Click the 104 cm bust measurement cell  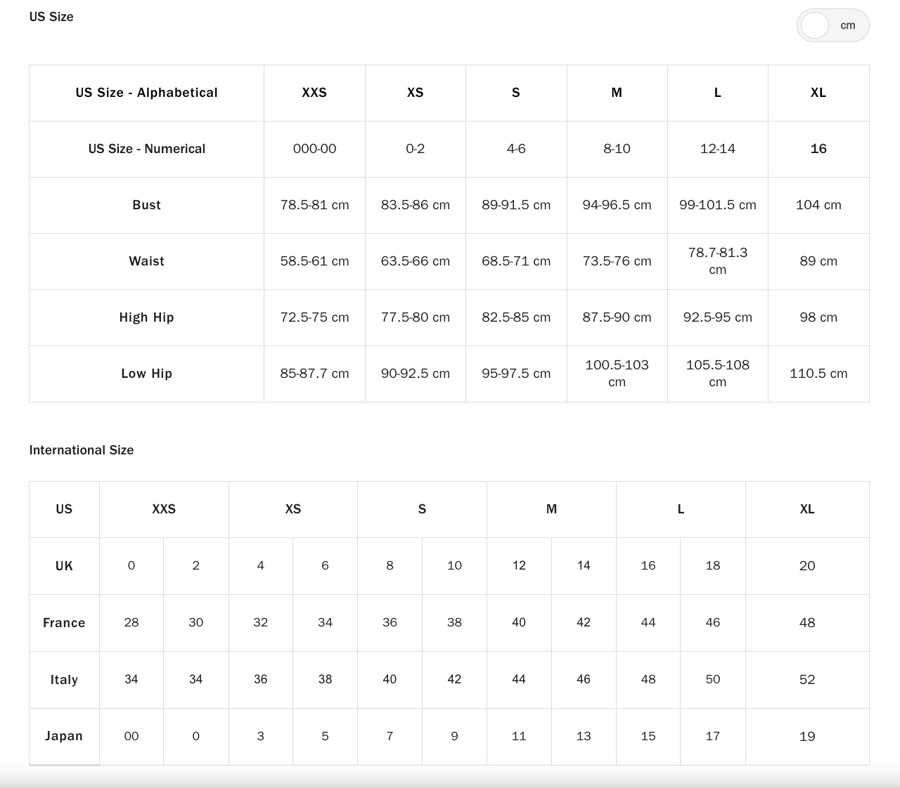pos(818,205)
